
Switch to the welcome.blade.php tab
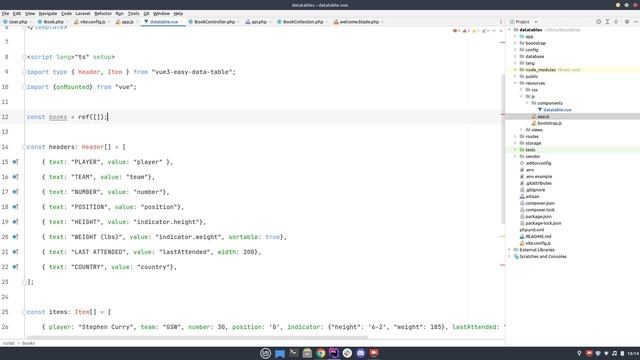click(357, 22)
